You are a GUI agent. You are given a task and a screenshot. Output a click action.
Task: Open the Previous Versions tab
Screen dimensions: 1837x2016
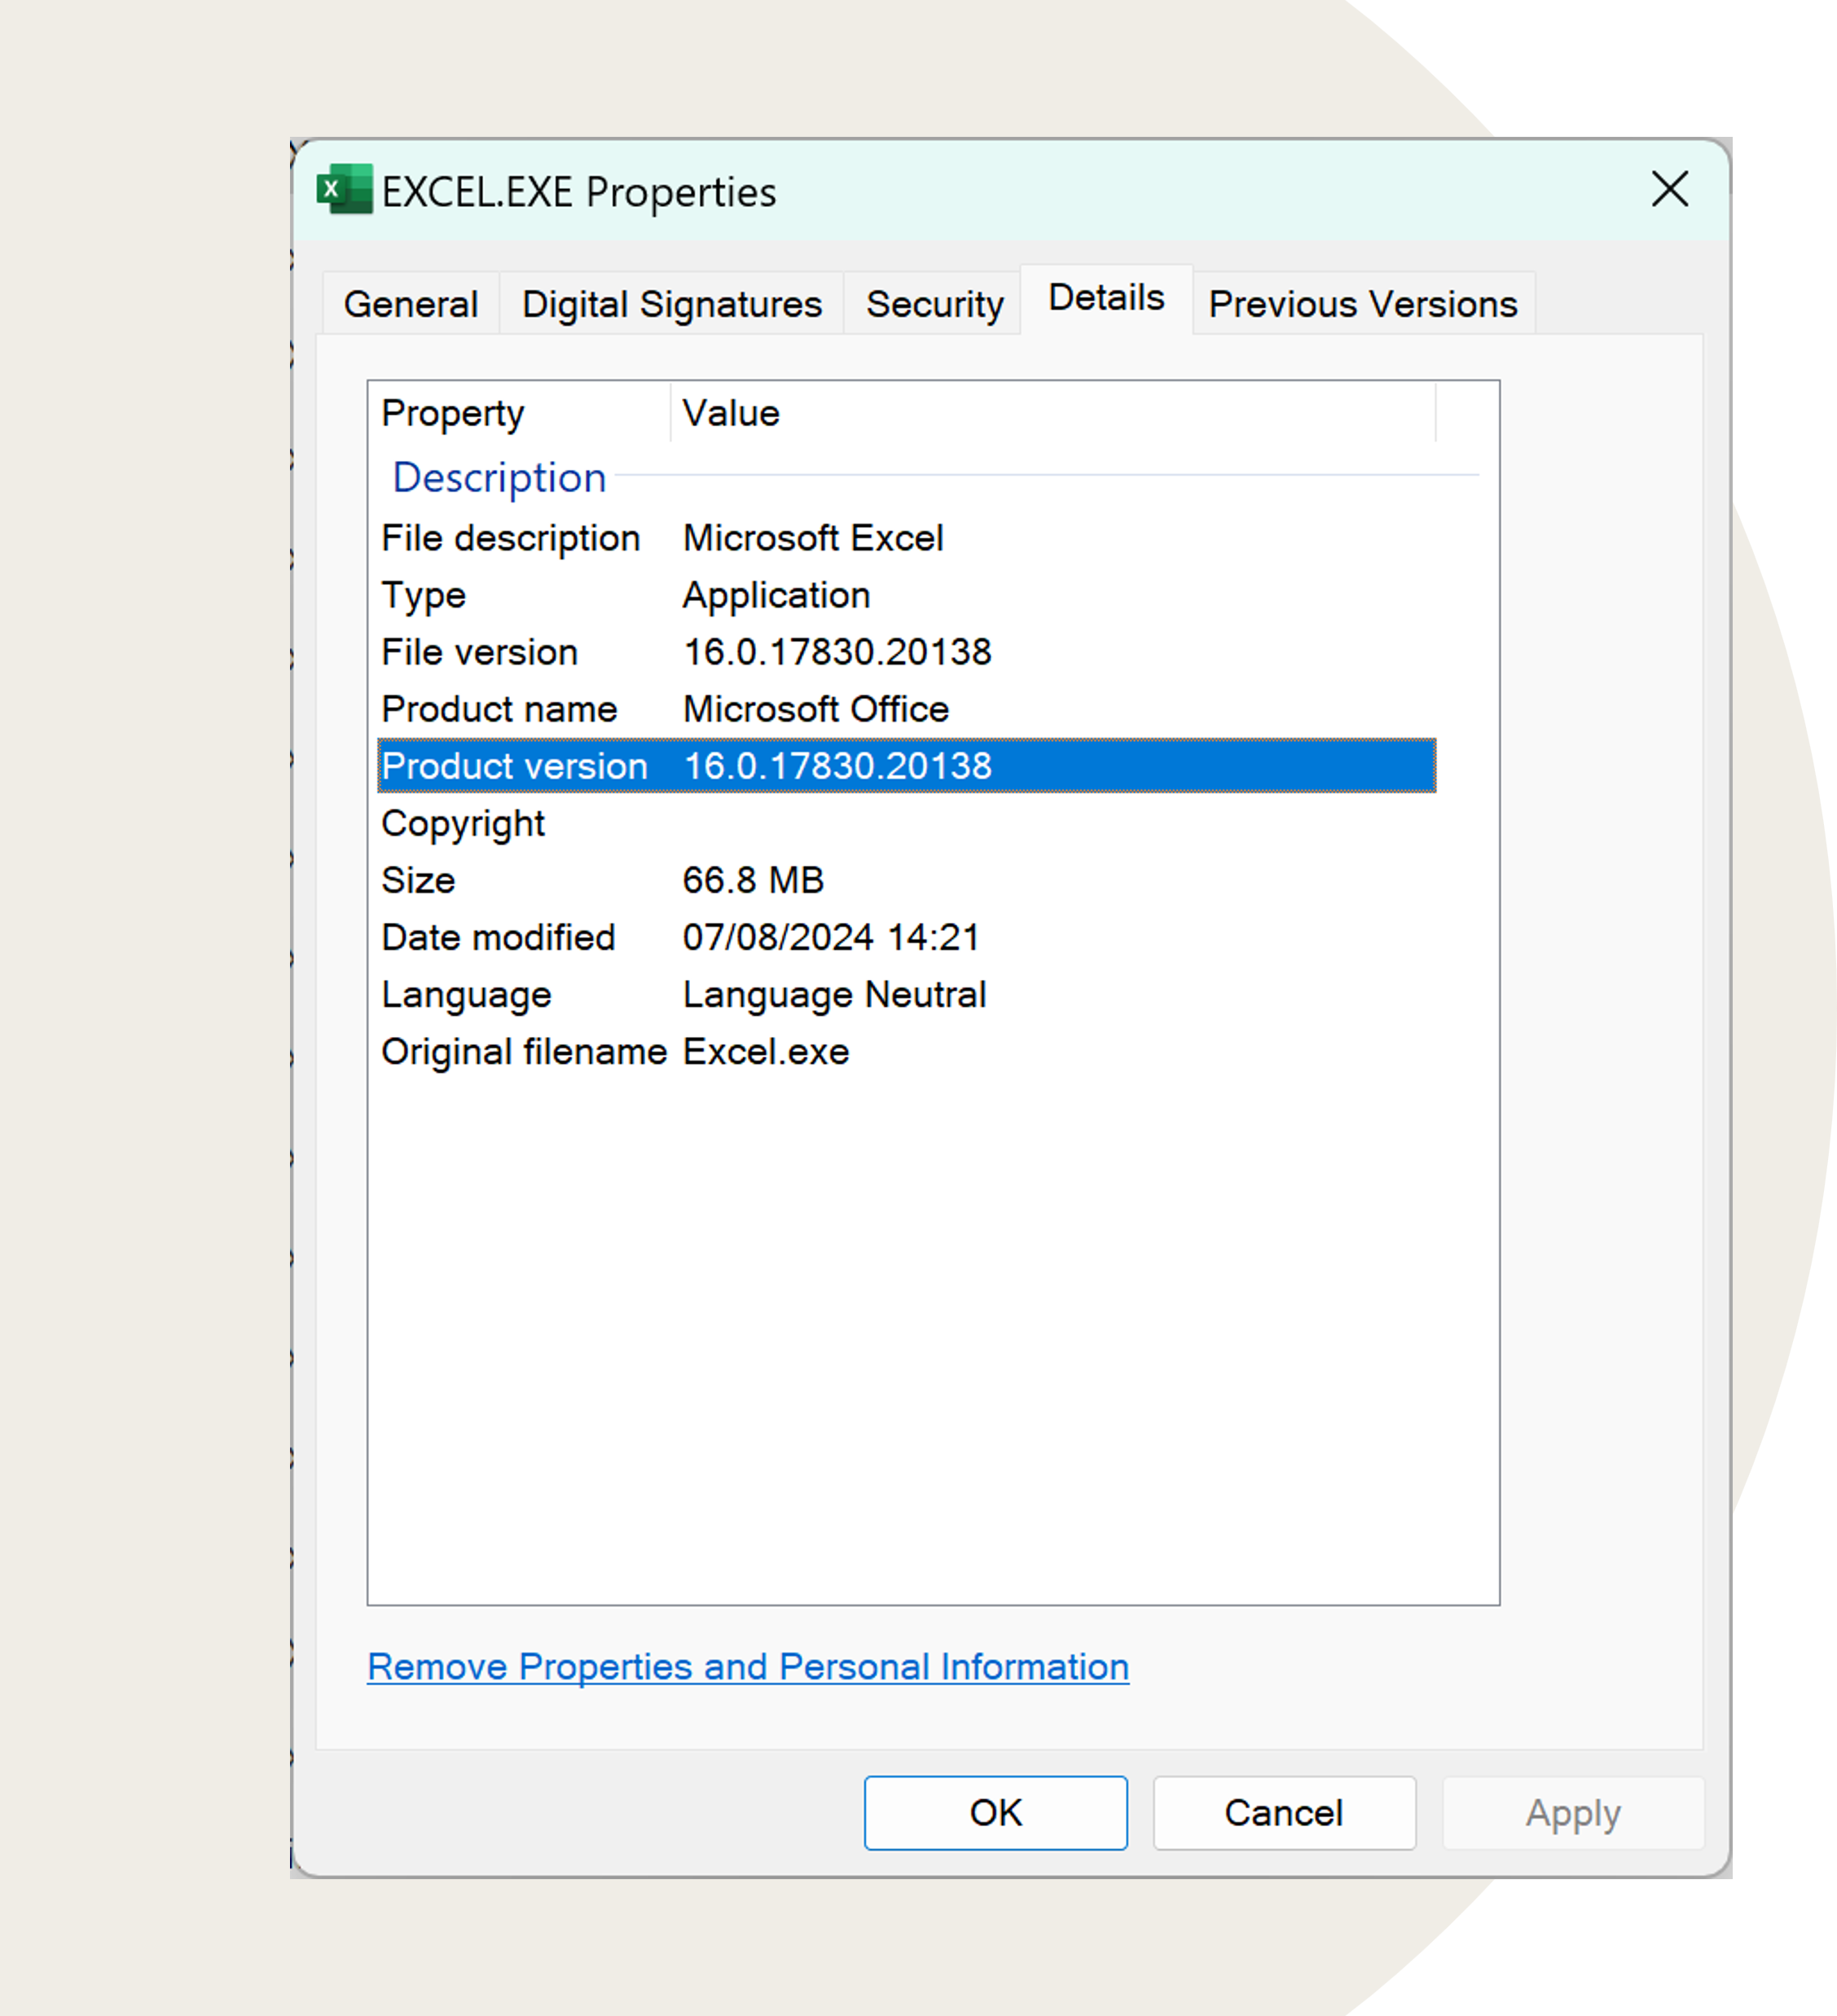coord(1362,304)
